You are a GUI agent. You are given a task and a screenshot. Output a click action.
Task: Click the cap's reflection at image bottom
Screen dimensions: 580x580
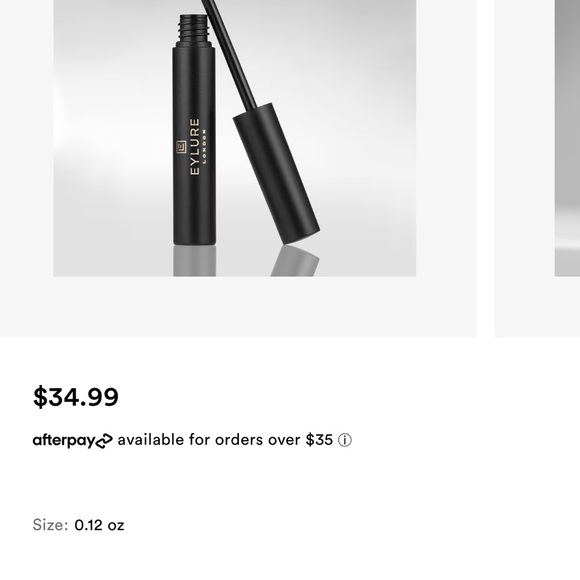point(295,260)
